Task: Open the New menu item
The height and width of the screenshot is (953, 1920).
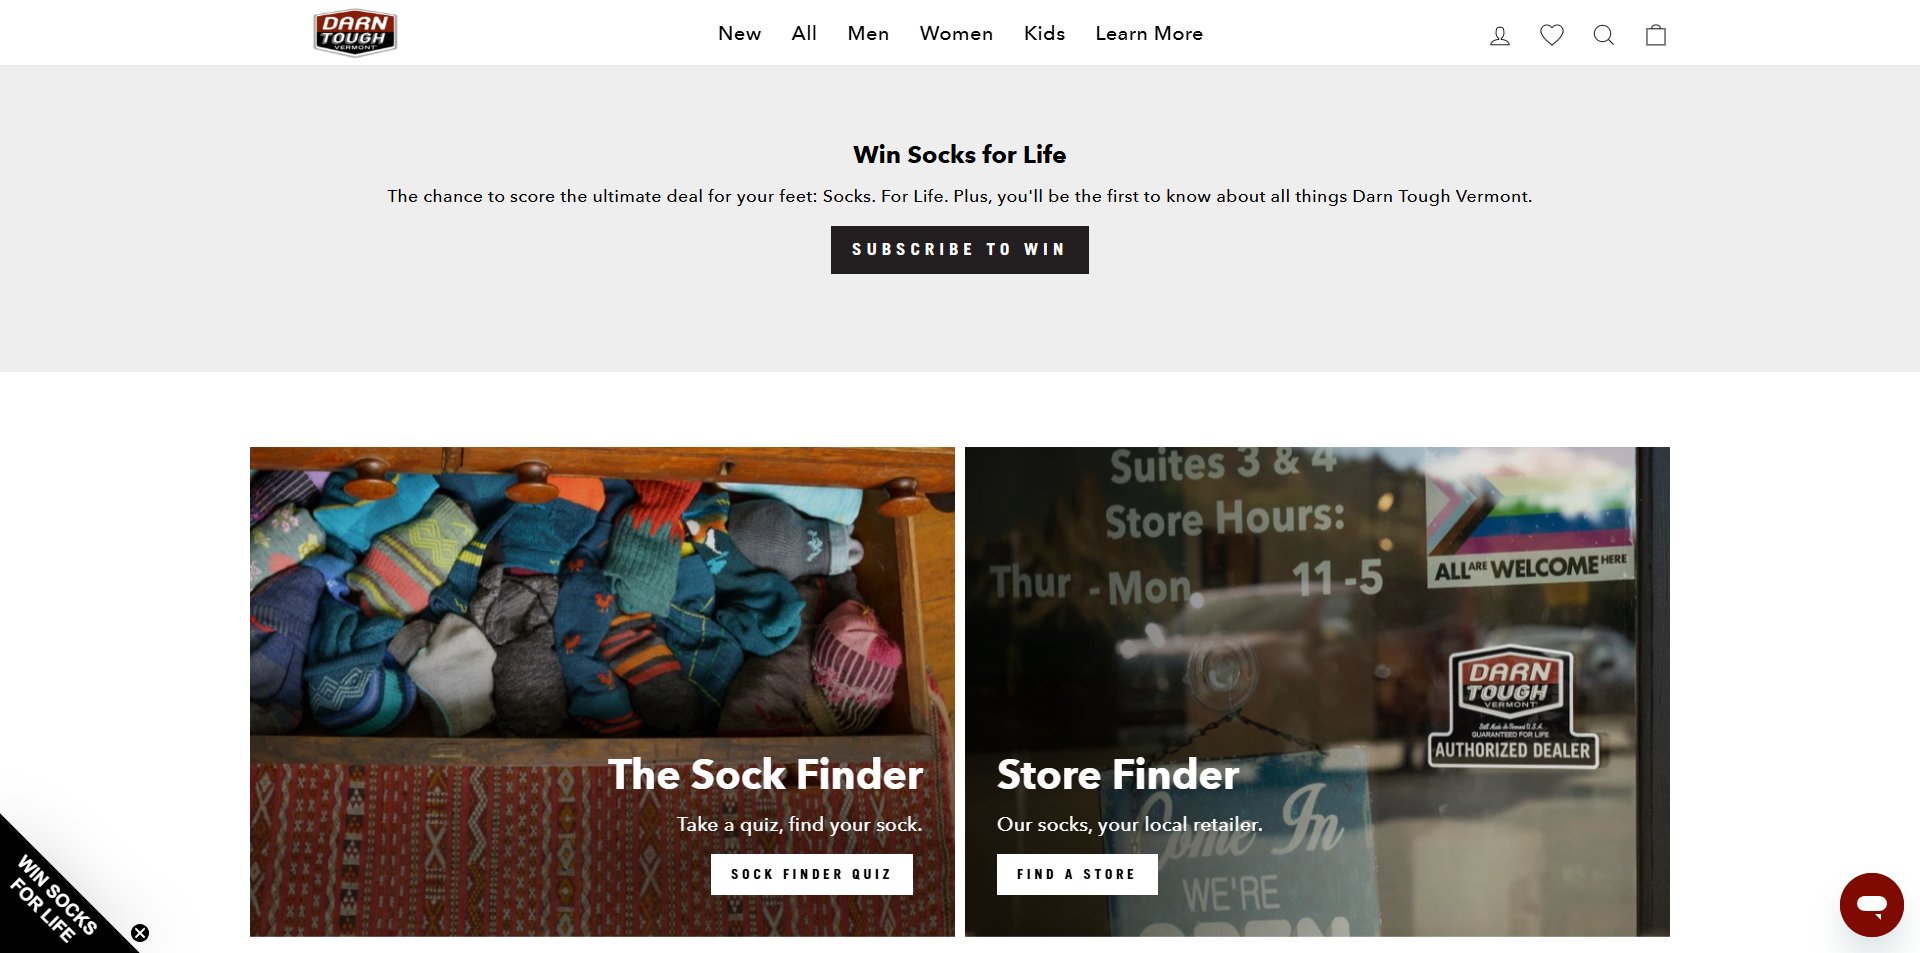Action: pos(739,33)
